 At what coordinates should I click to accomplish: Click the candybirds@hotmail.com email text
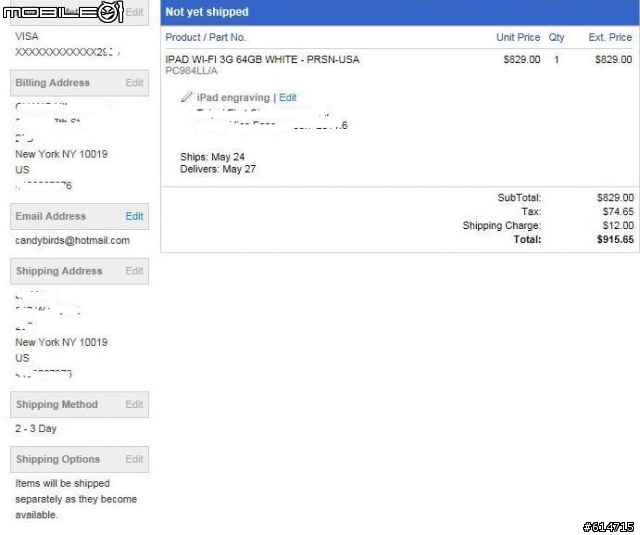click(x=73, y=241)
